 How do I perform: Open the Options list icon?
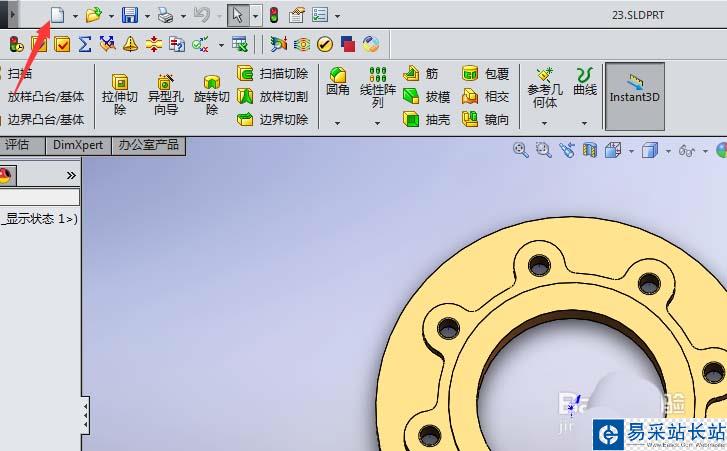click(x=320, y=15)
